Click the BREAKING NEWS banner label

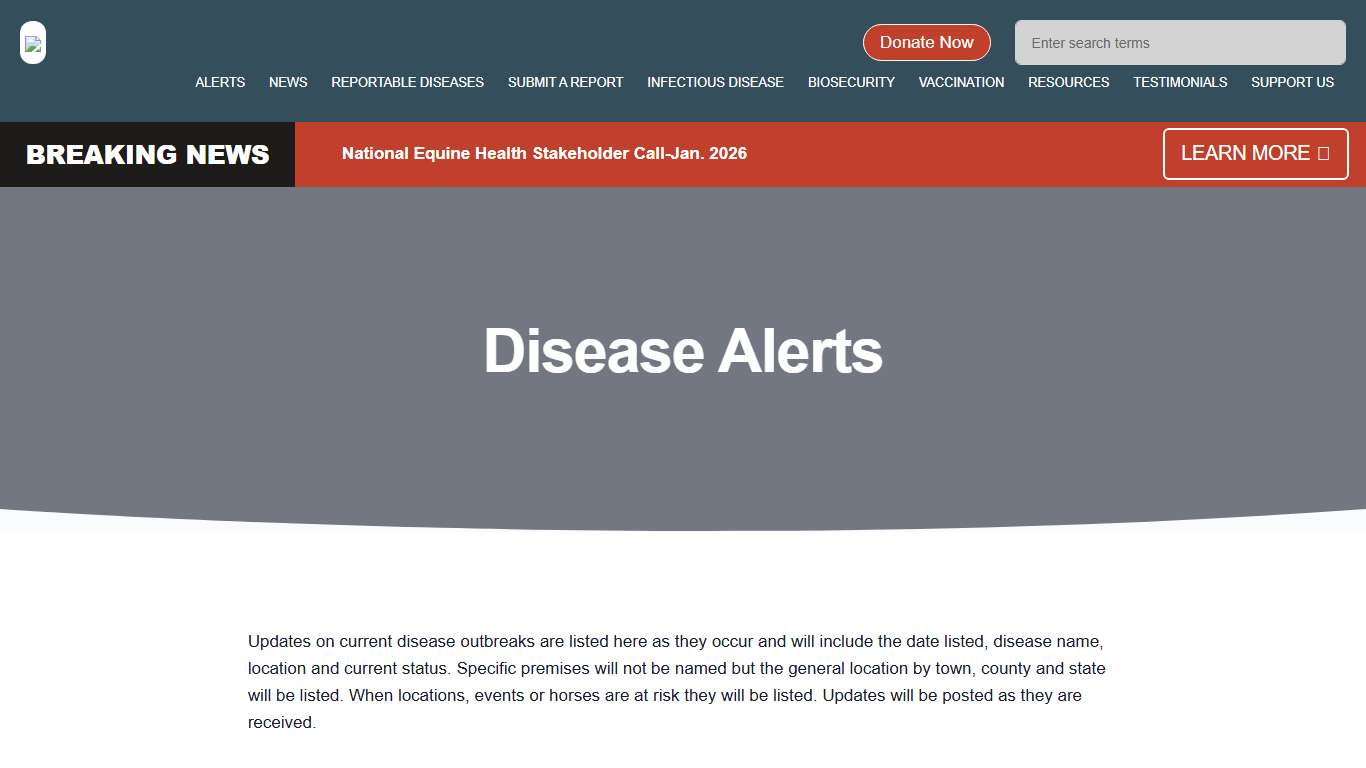pyautogui.click(x=148, y=154)
